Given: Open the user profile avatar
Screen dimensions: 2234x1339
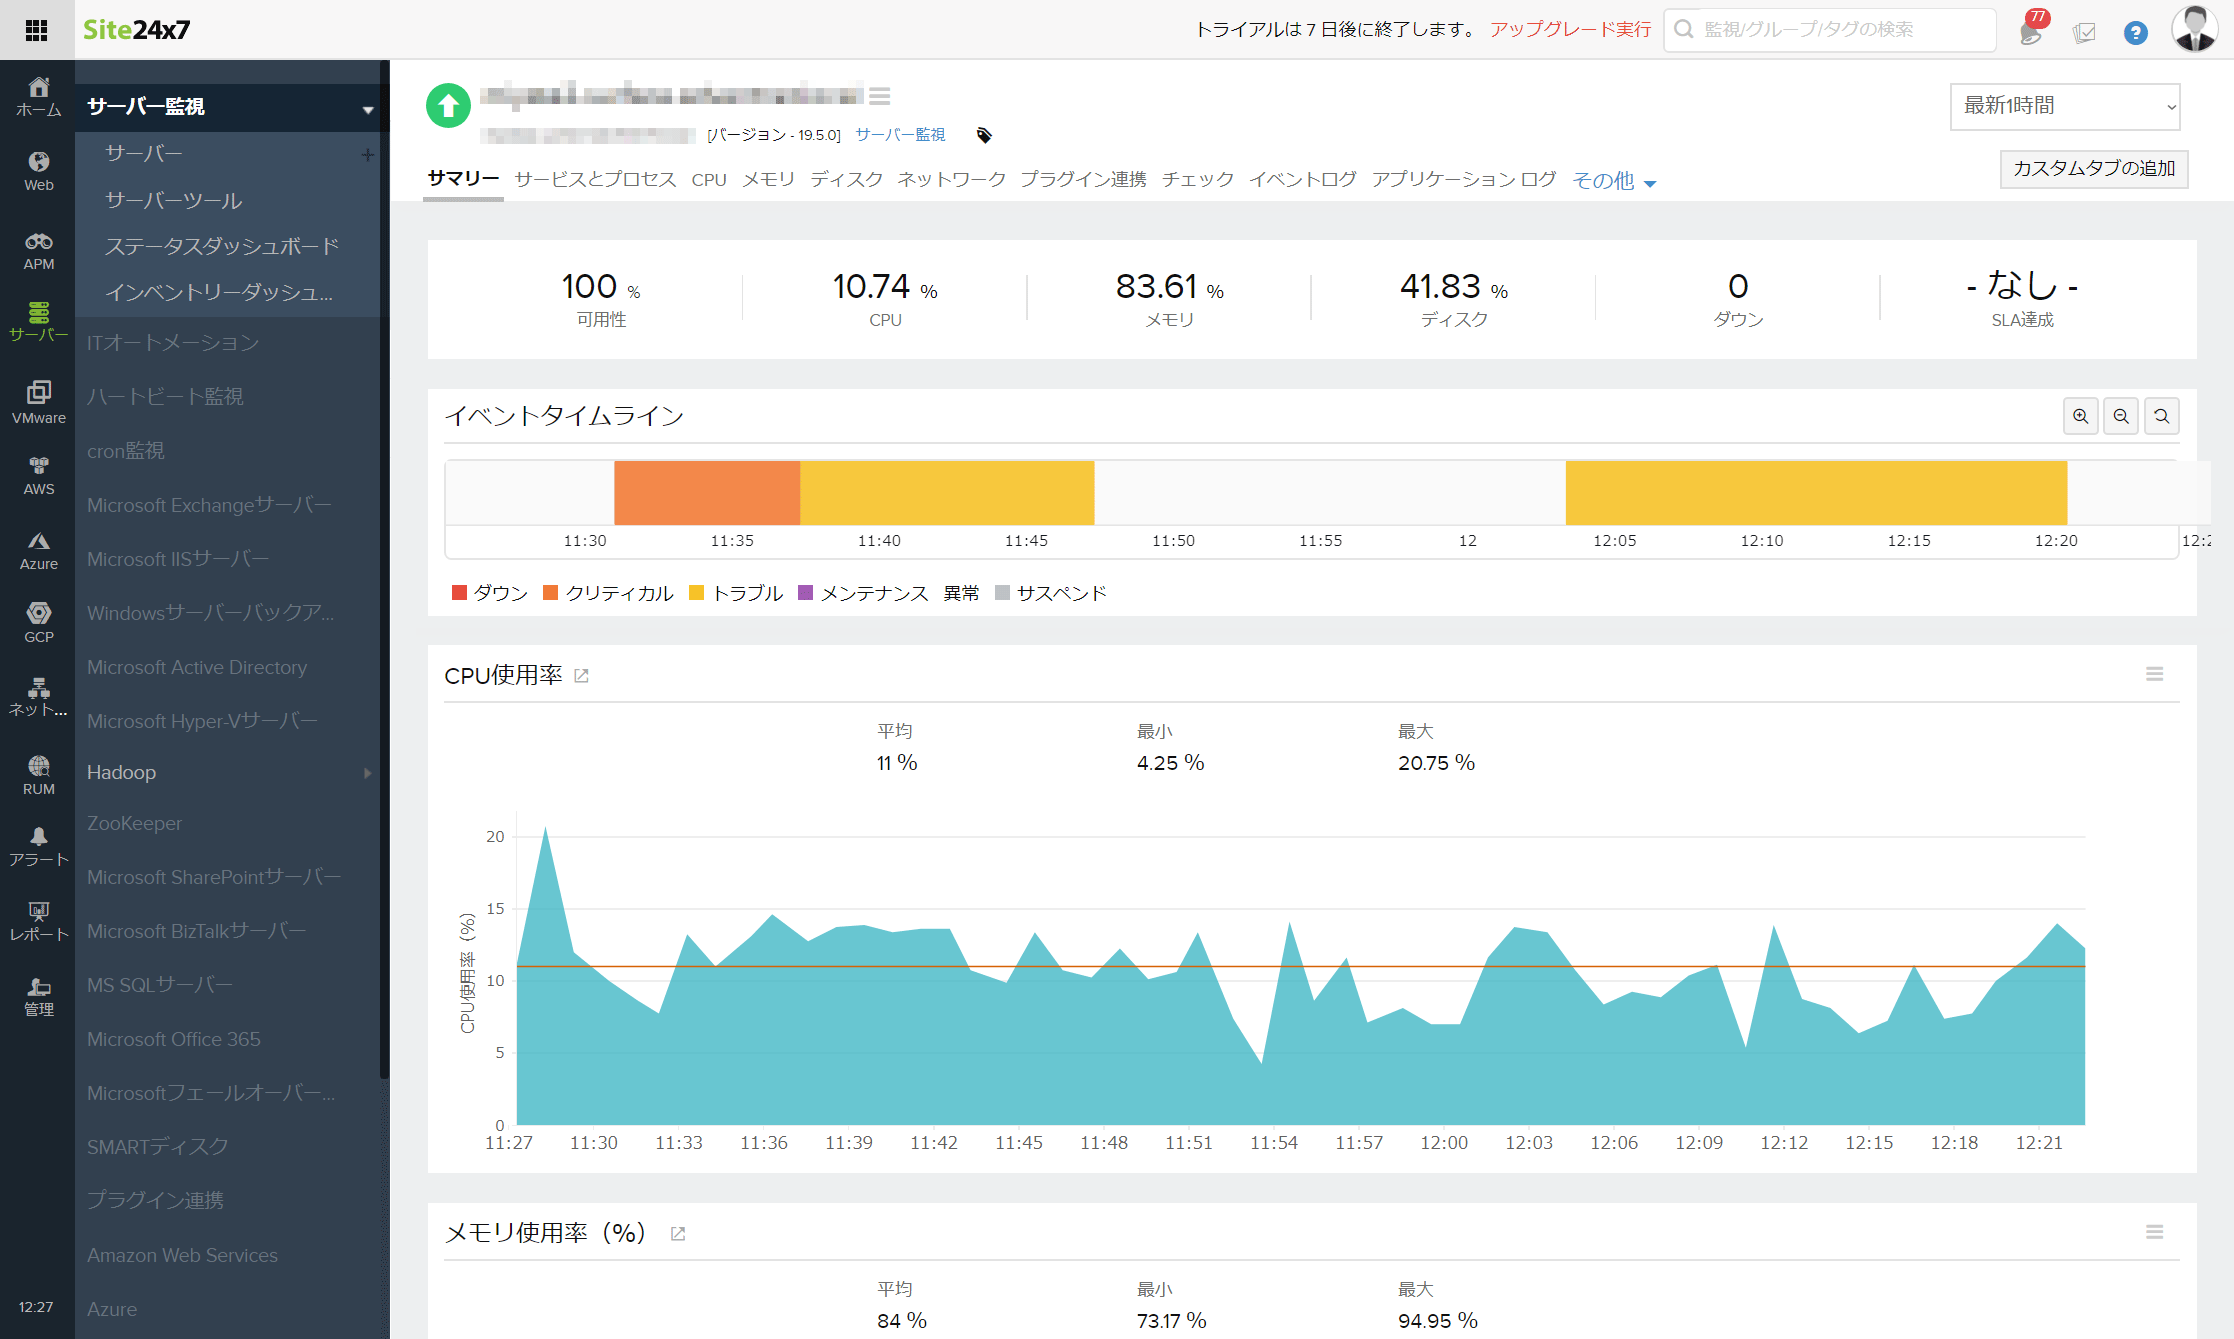Looking at the screenshot, I should [2194, 29].
